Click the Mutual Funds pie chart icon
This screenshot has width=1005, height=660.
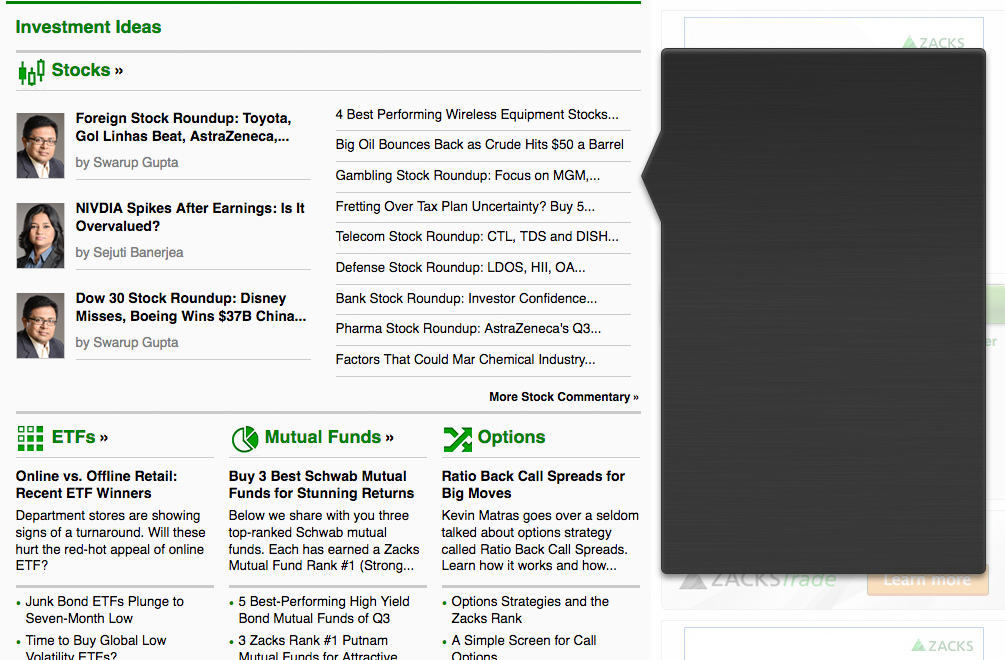tap(244, 438)
